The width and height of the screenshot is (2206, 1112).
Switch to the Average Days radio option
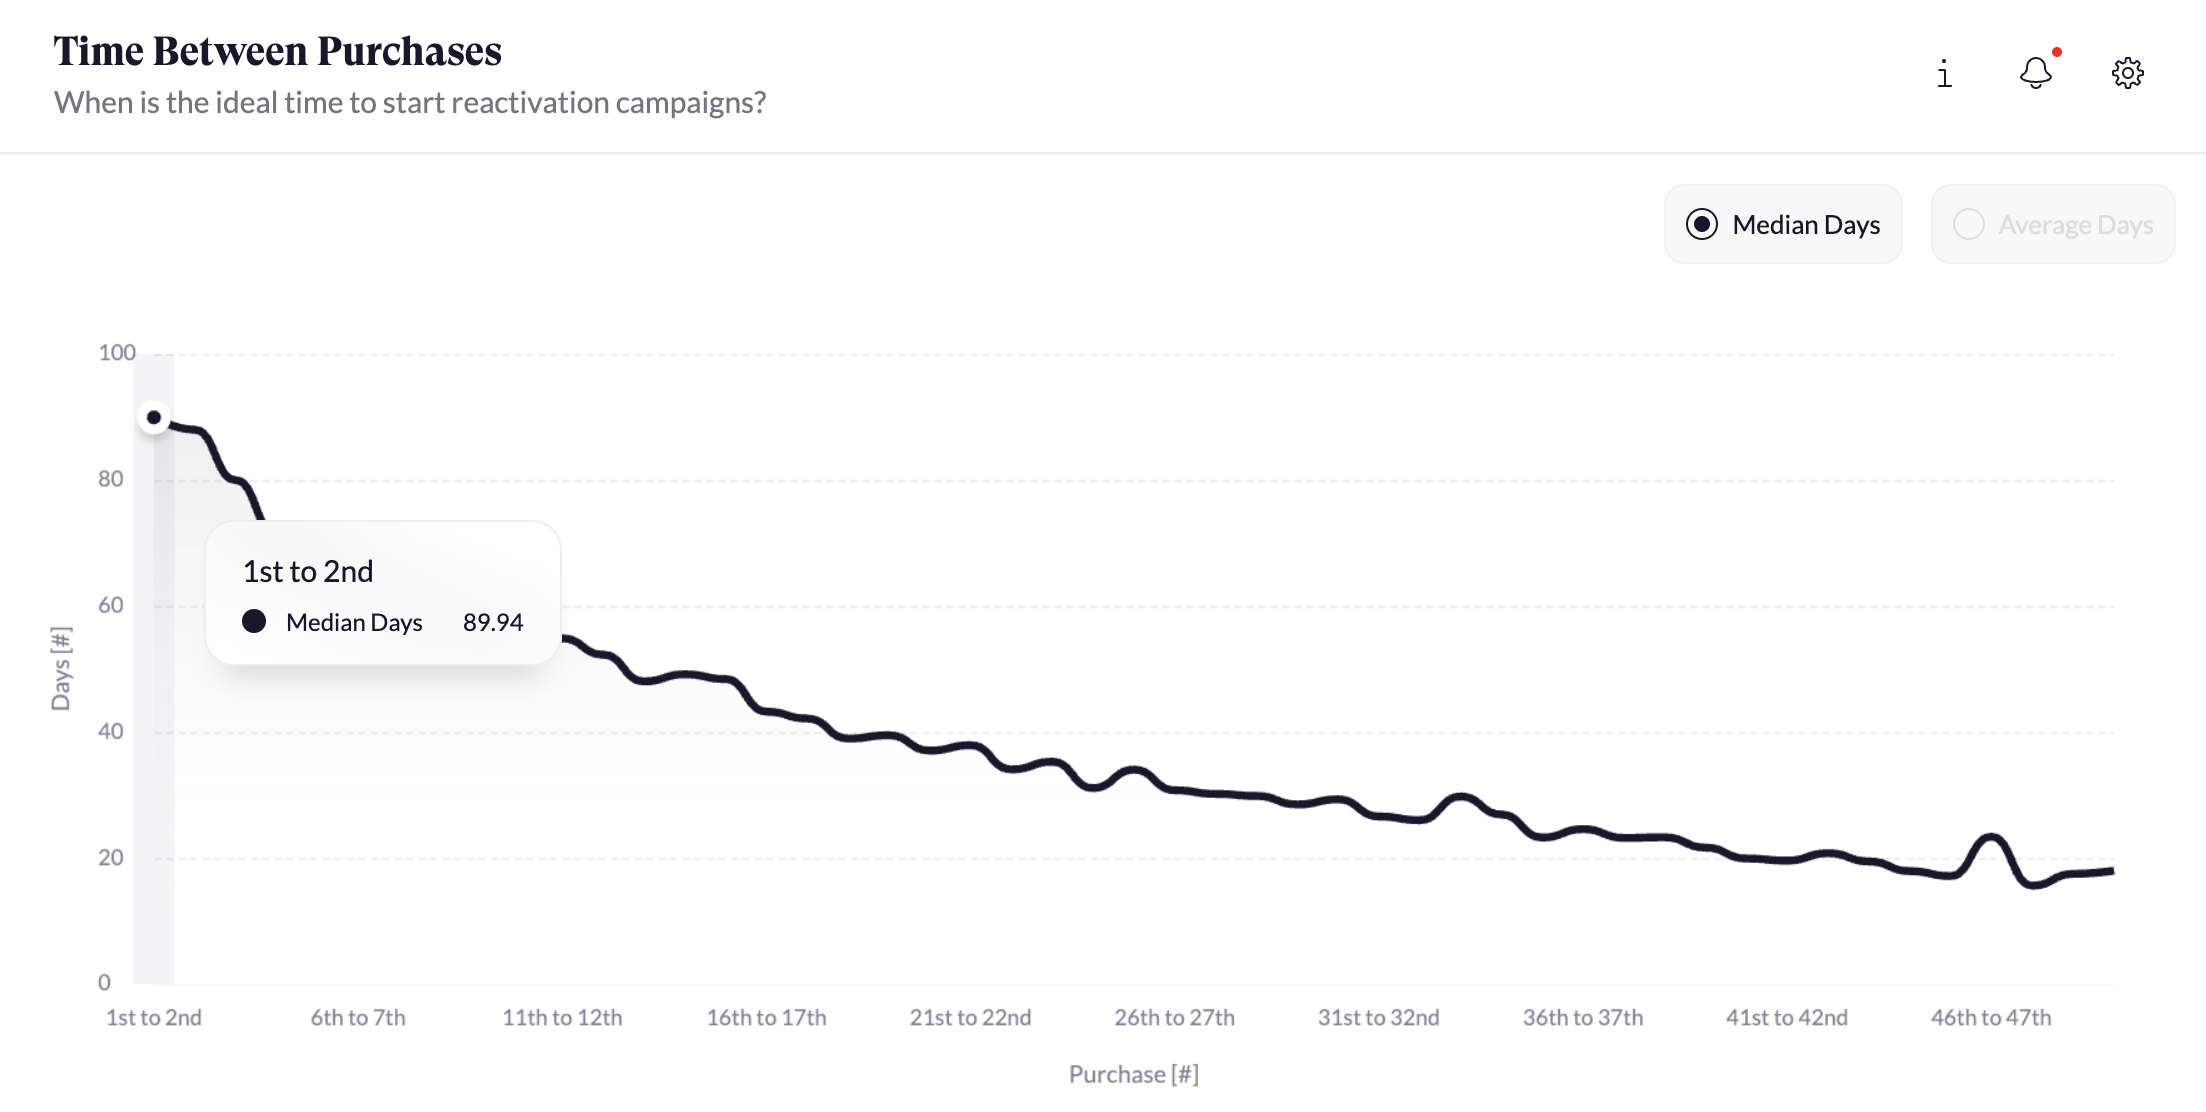pyautogui.click(x=1969, y=224)
